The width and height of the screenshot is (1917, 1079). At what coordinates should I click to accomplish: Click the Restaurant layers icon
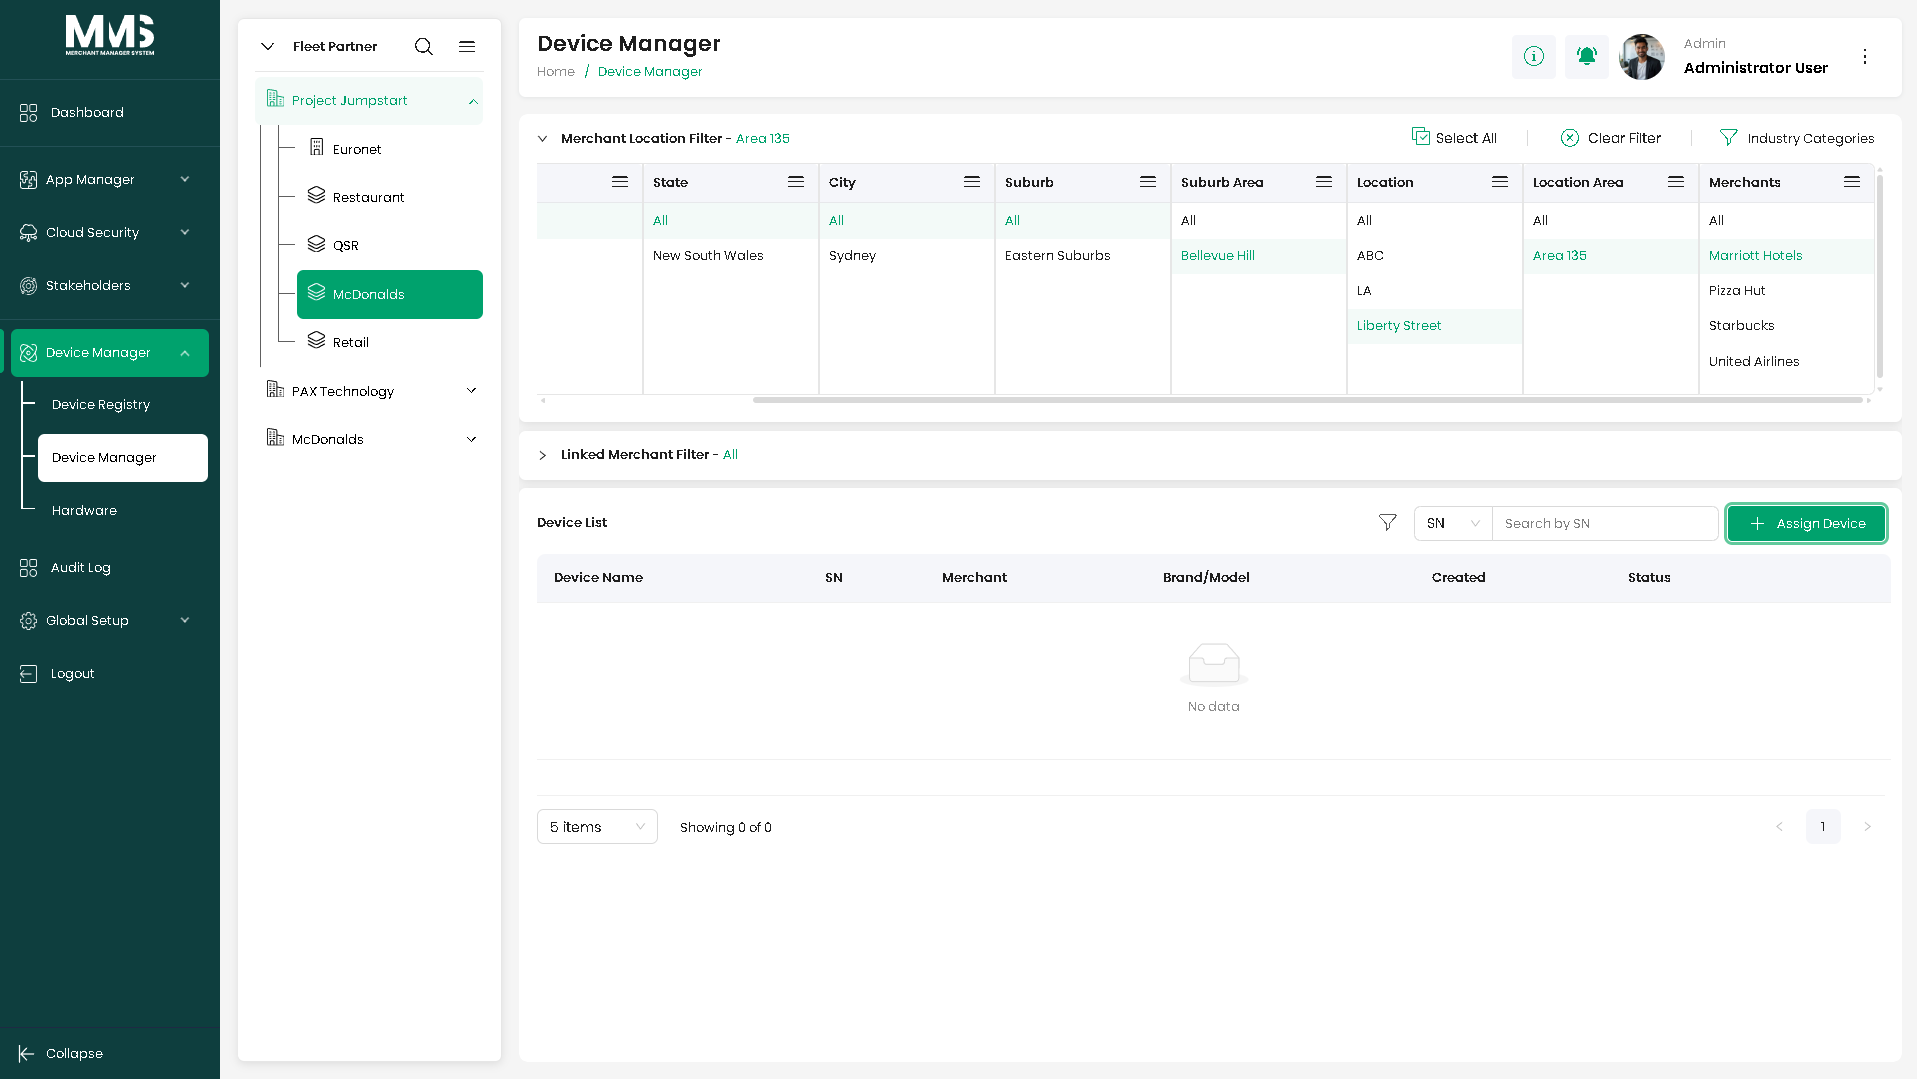coord(316,196)
